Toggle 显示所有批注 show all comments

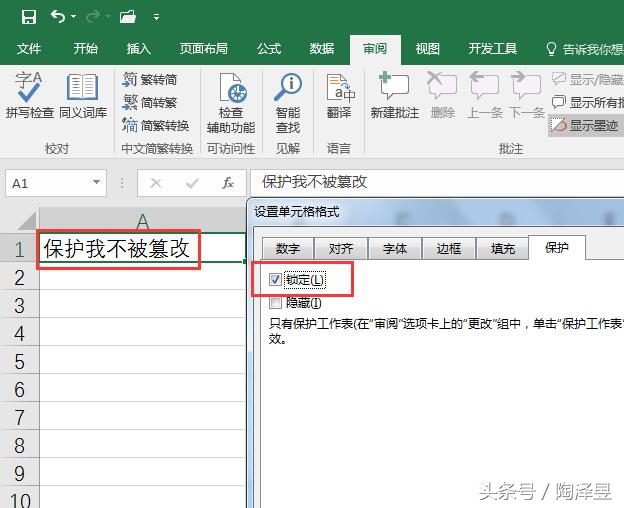(587, 103)
